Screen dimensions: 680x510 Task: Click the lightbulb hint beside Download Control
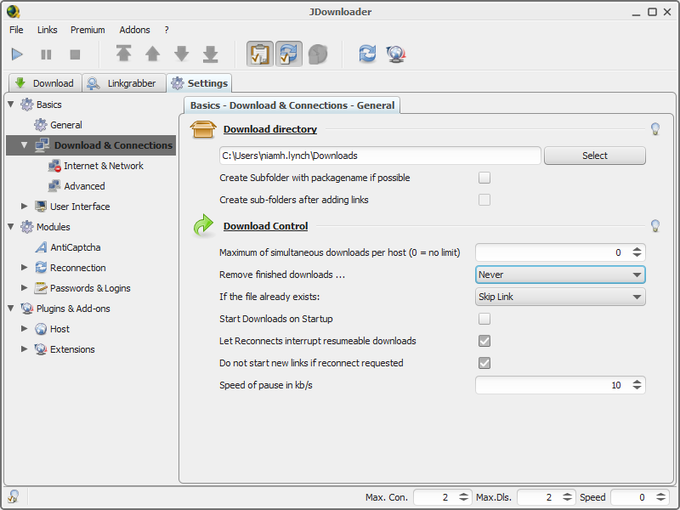[655, 226]
